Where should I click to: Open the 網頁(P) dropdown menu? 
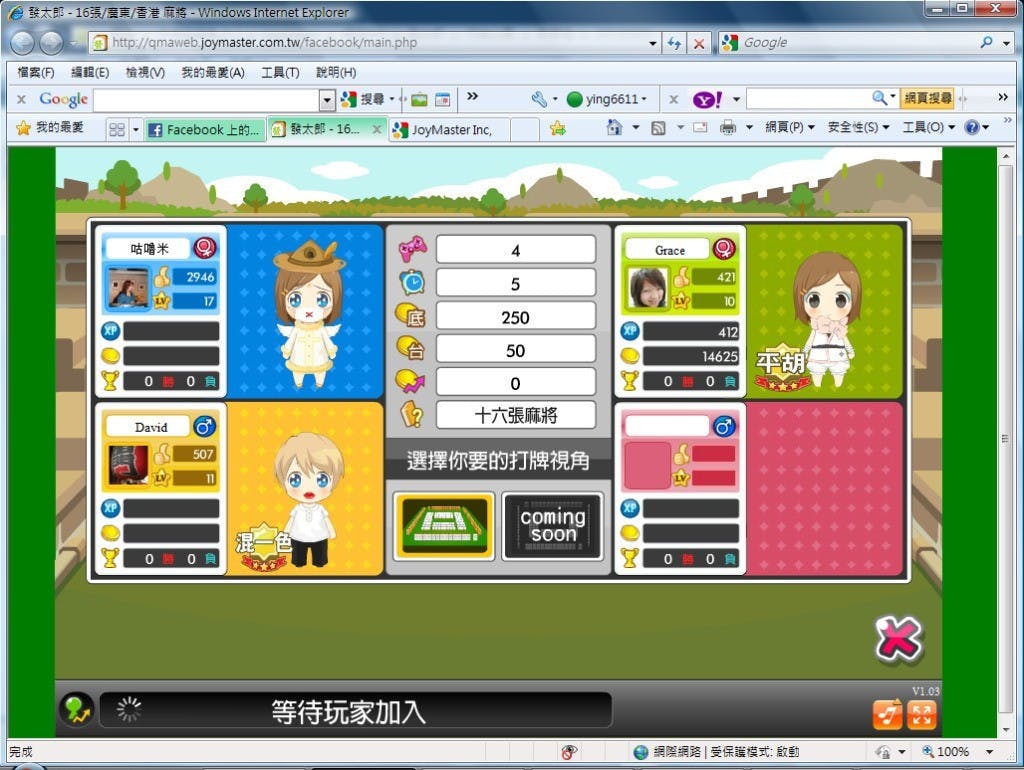coord(790,127)
